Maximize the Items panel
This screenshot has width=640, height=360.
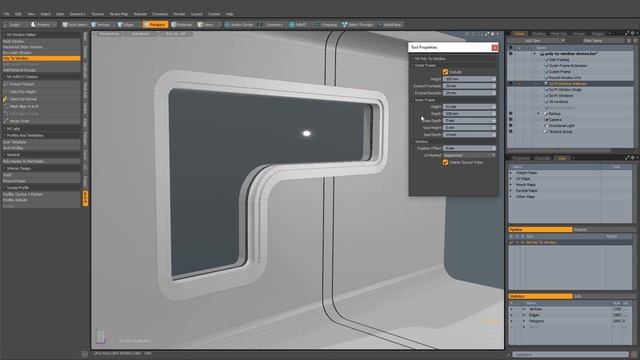click(x=627, y=33)
